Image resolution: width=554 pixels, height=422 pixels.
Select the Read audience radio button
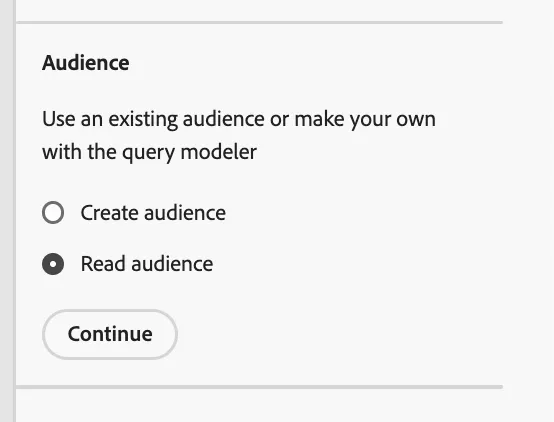point(53,264)
